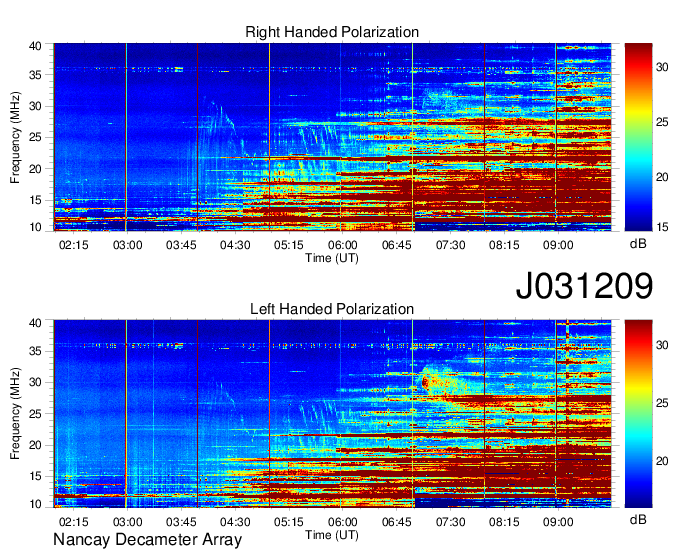
Task: Click 40 MHz tick on Left Handed plot axis
Action: click(35, 323)
